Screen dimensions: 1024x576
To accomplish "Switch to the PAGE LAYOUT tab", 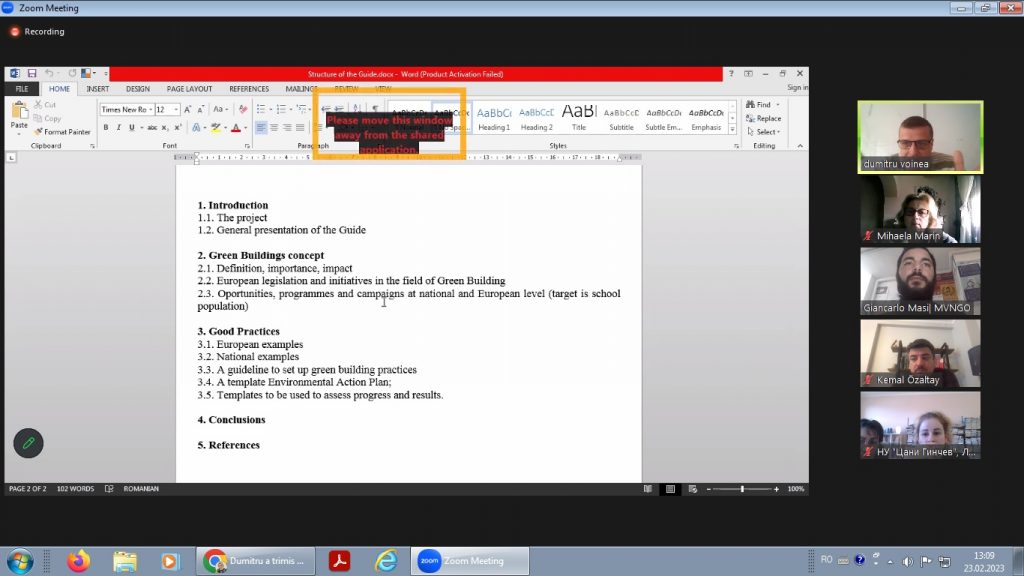I will click(x=189, y=89).
